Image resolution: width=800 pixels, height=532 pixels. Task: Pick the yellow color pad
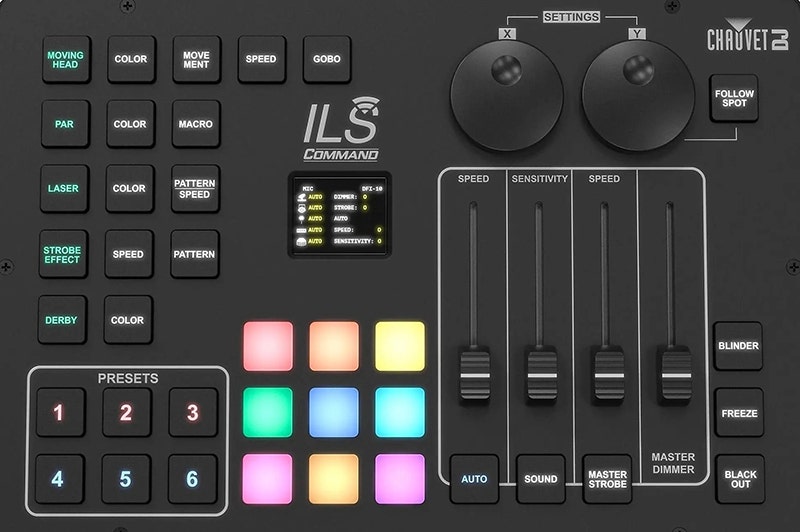pyautogui.click(x=400, y=346)
